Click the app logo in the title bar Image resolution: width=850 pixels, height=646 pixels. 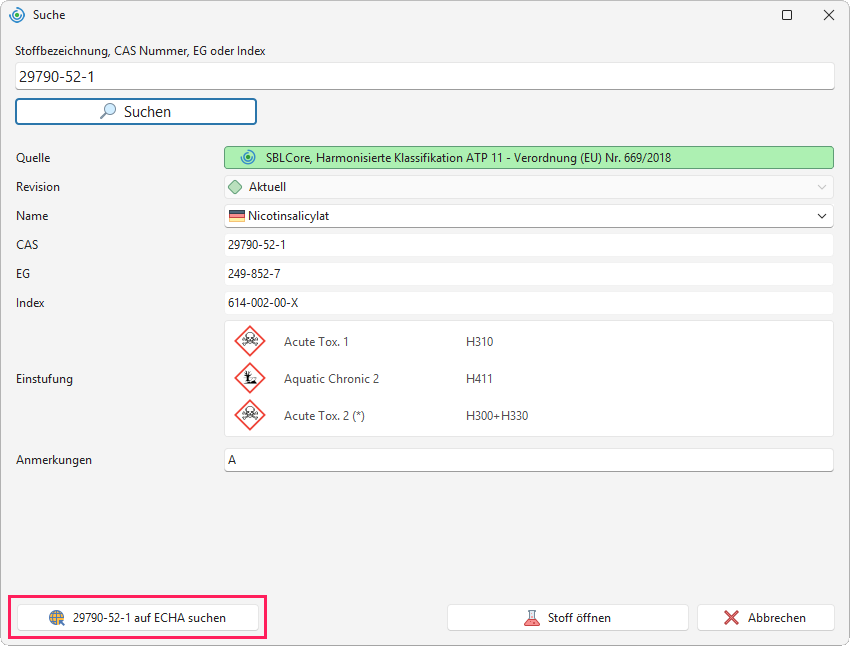click(x=17, y=15)
